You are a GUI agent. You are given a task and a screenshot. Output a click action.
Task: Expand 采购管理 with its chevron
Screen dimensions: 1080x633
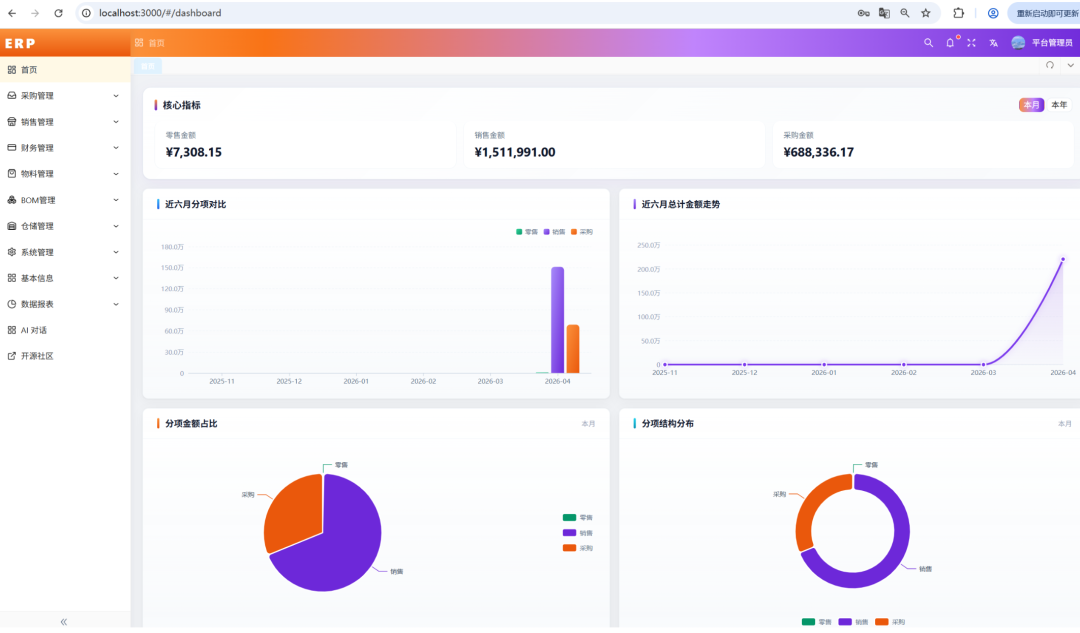tap(116, 96)
